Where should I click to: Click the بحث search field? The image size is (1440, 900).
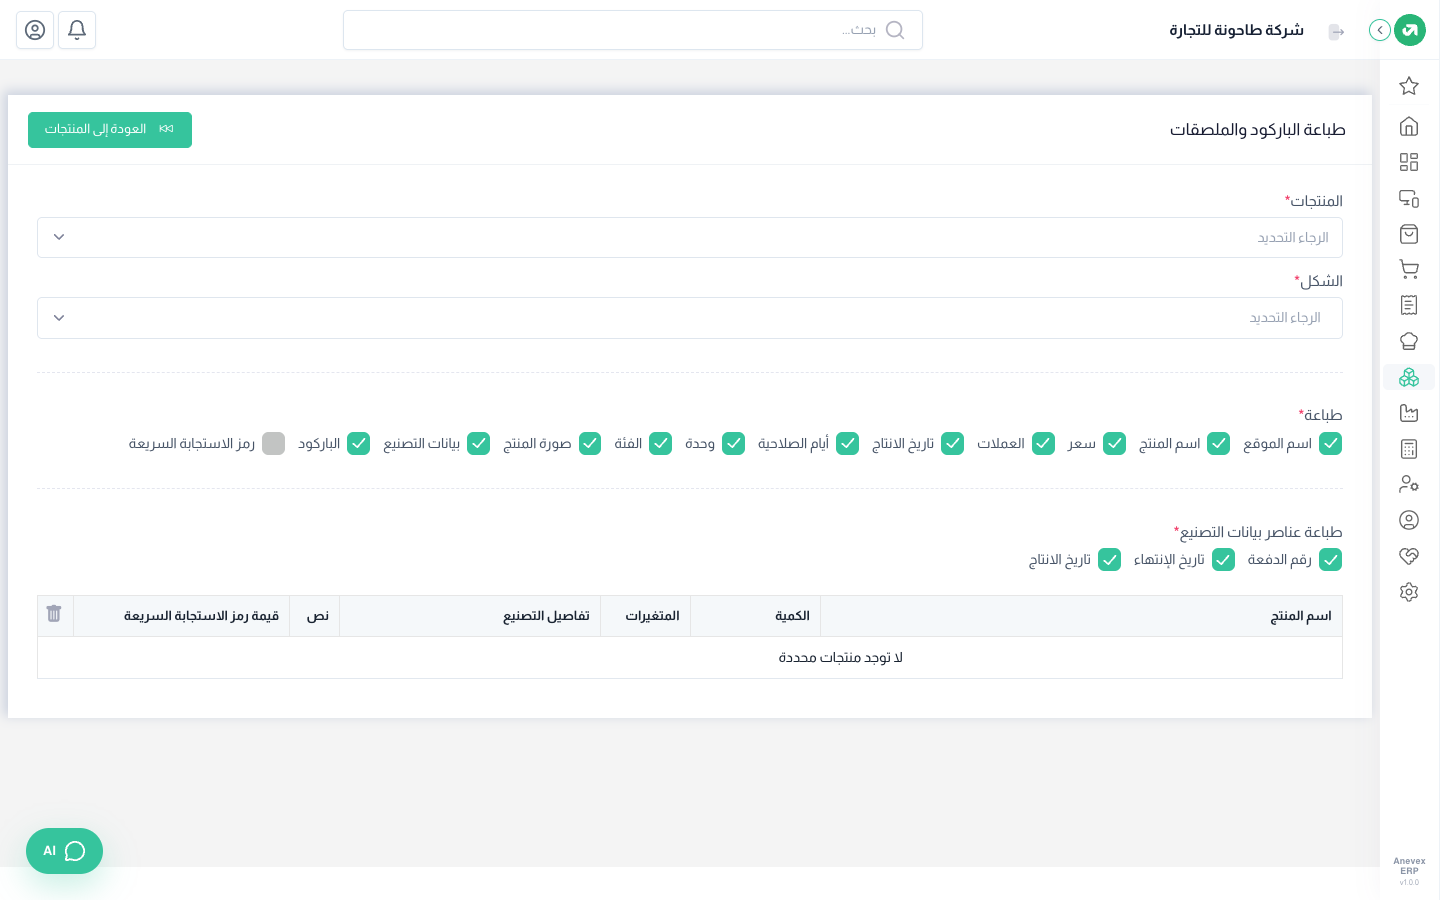tap(633, 30)
